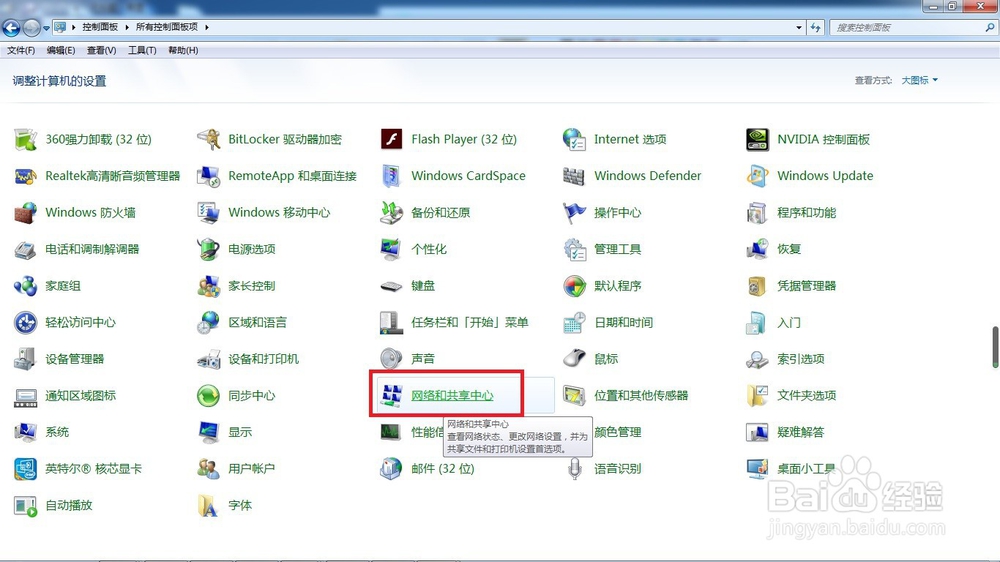Open 查看方式 大图标 dropdown
This screenshot has width=1000, height=562.
(x=919, y=80)
